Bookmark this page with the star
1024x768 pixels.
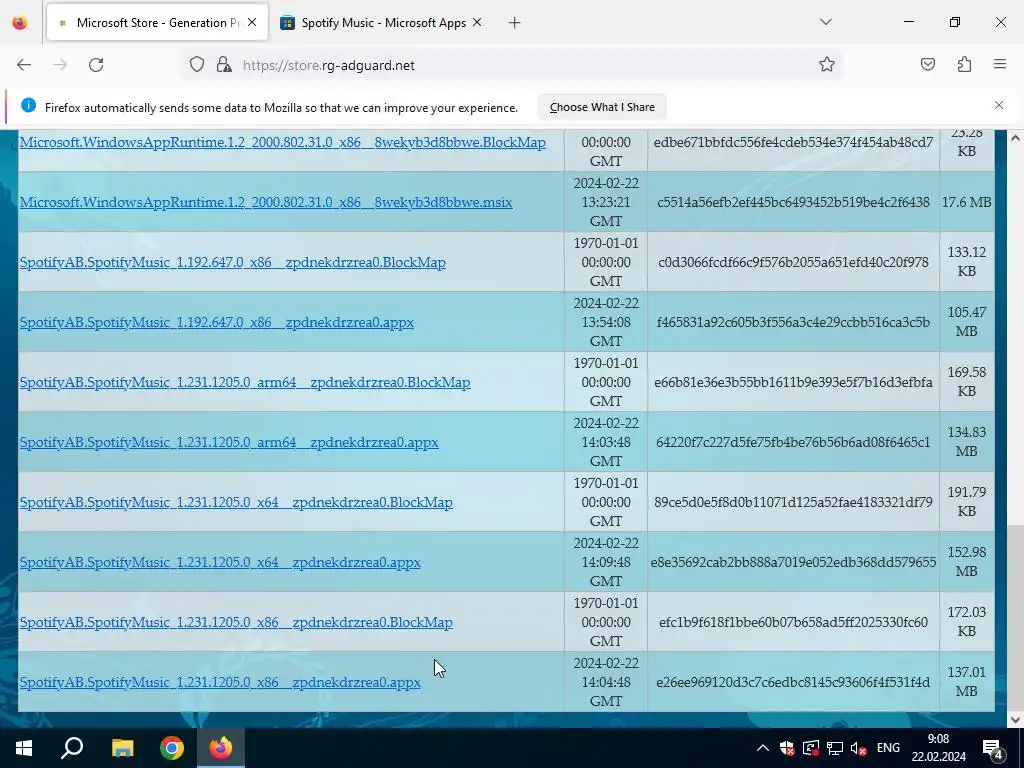click(x=827, y=64)
